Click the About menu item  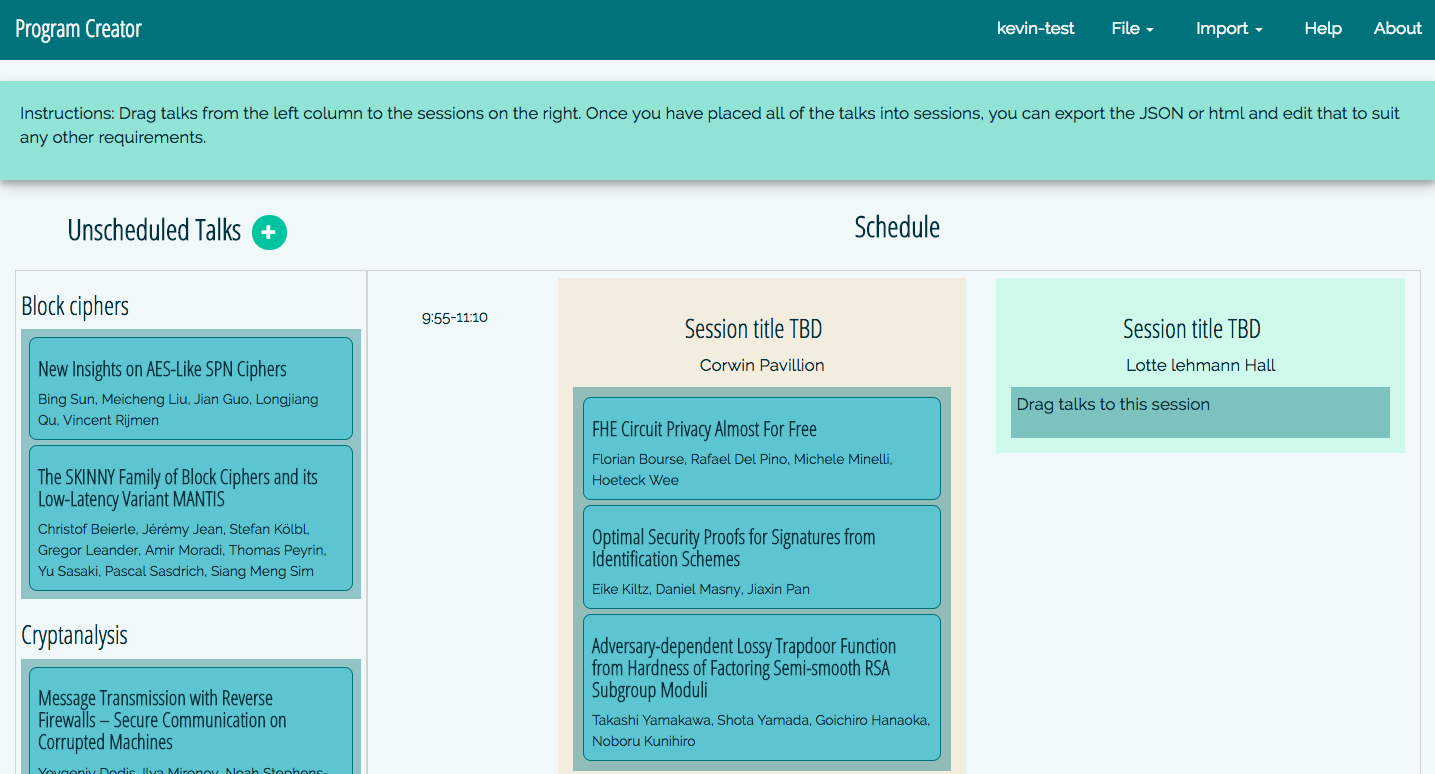[x=1397, y=28]
